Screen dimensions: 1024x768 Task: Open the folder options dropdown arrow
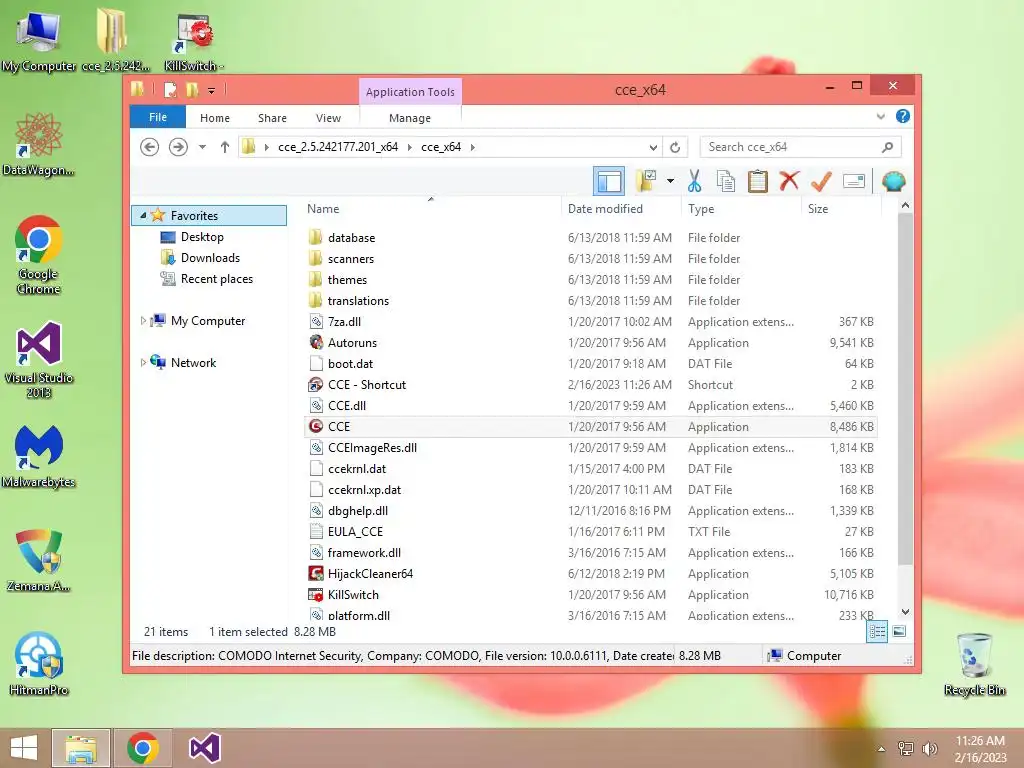coord(670,181)
